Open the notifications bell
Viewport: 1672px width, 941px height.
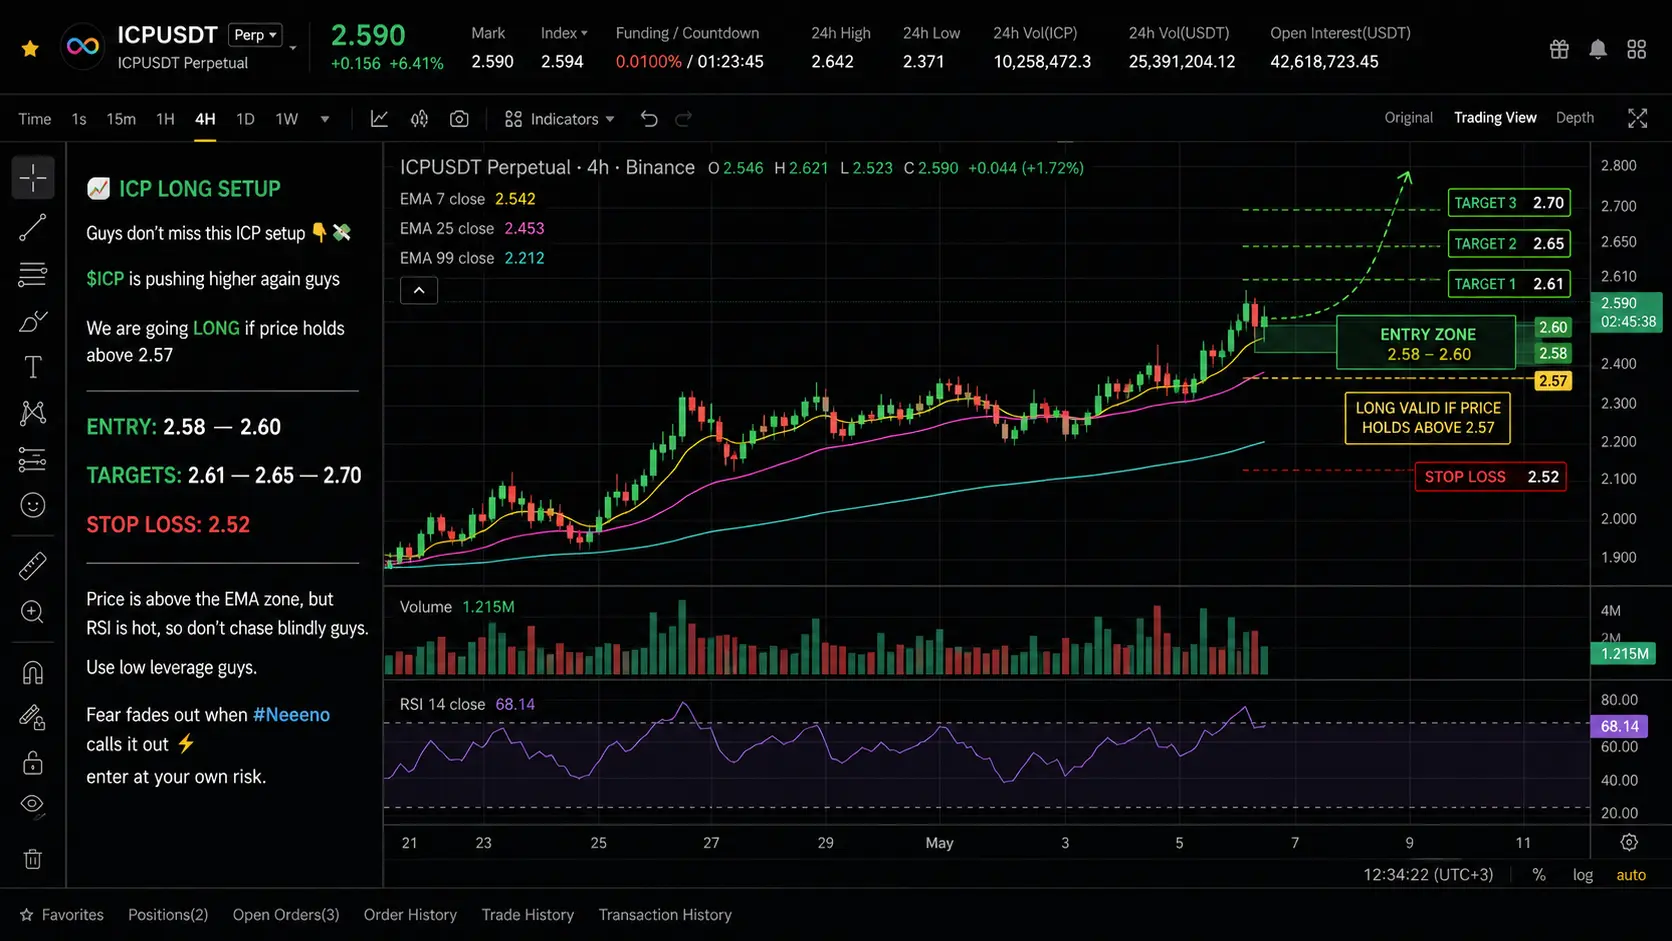point(1598,49)
